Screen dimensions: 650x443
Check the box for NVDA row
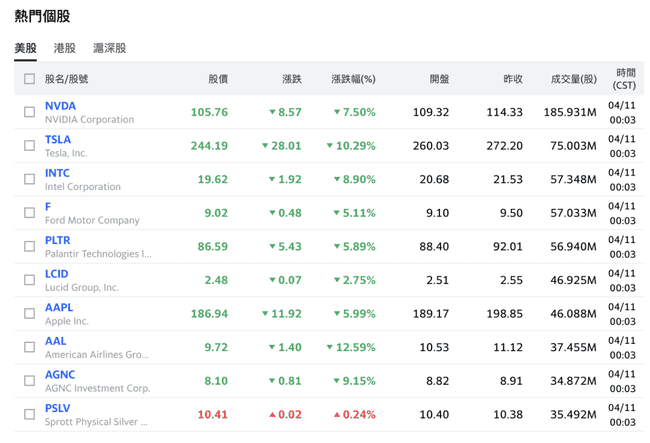29,112
